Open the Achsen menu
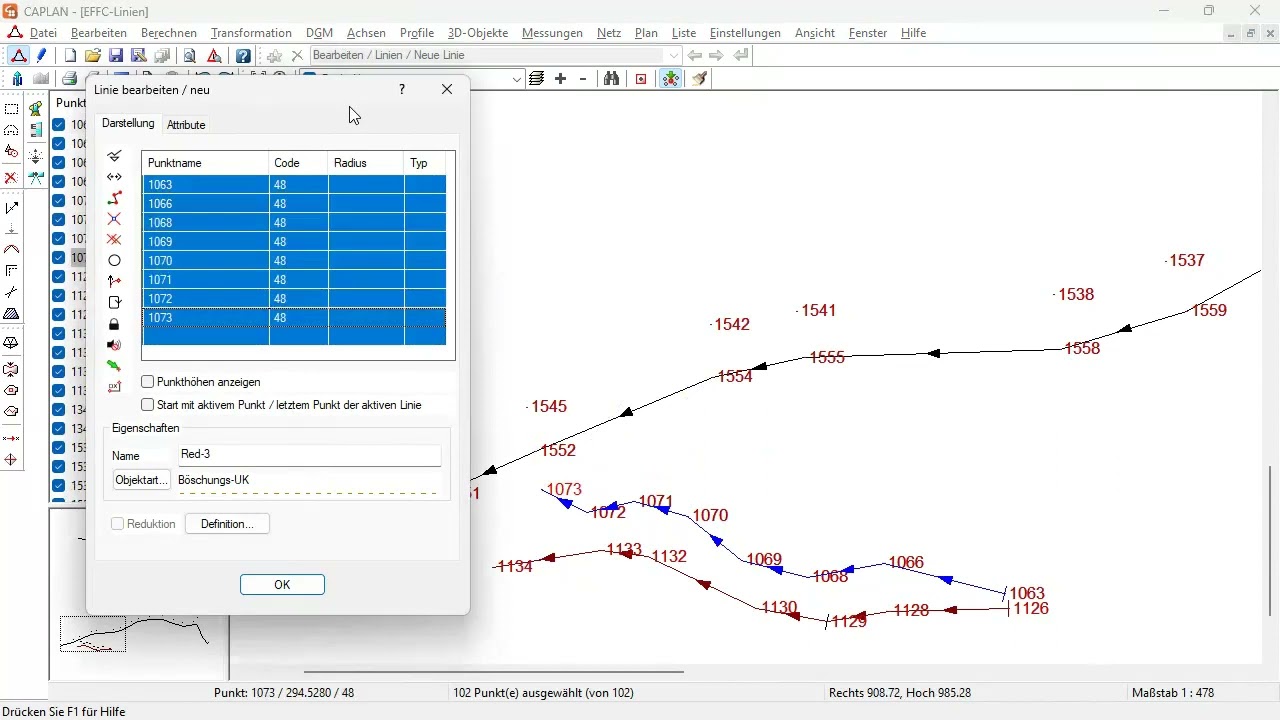 pyautogui.click(x=366, y=33)
